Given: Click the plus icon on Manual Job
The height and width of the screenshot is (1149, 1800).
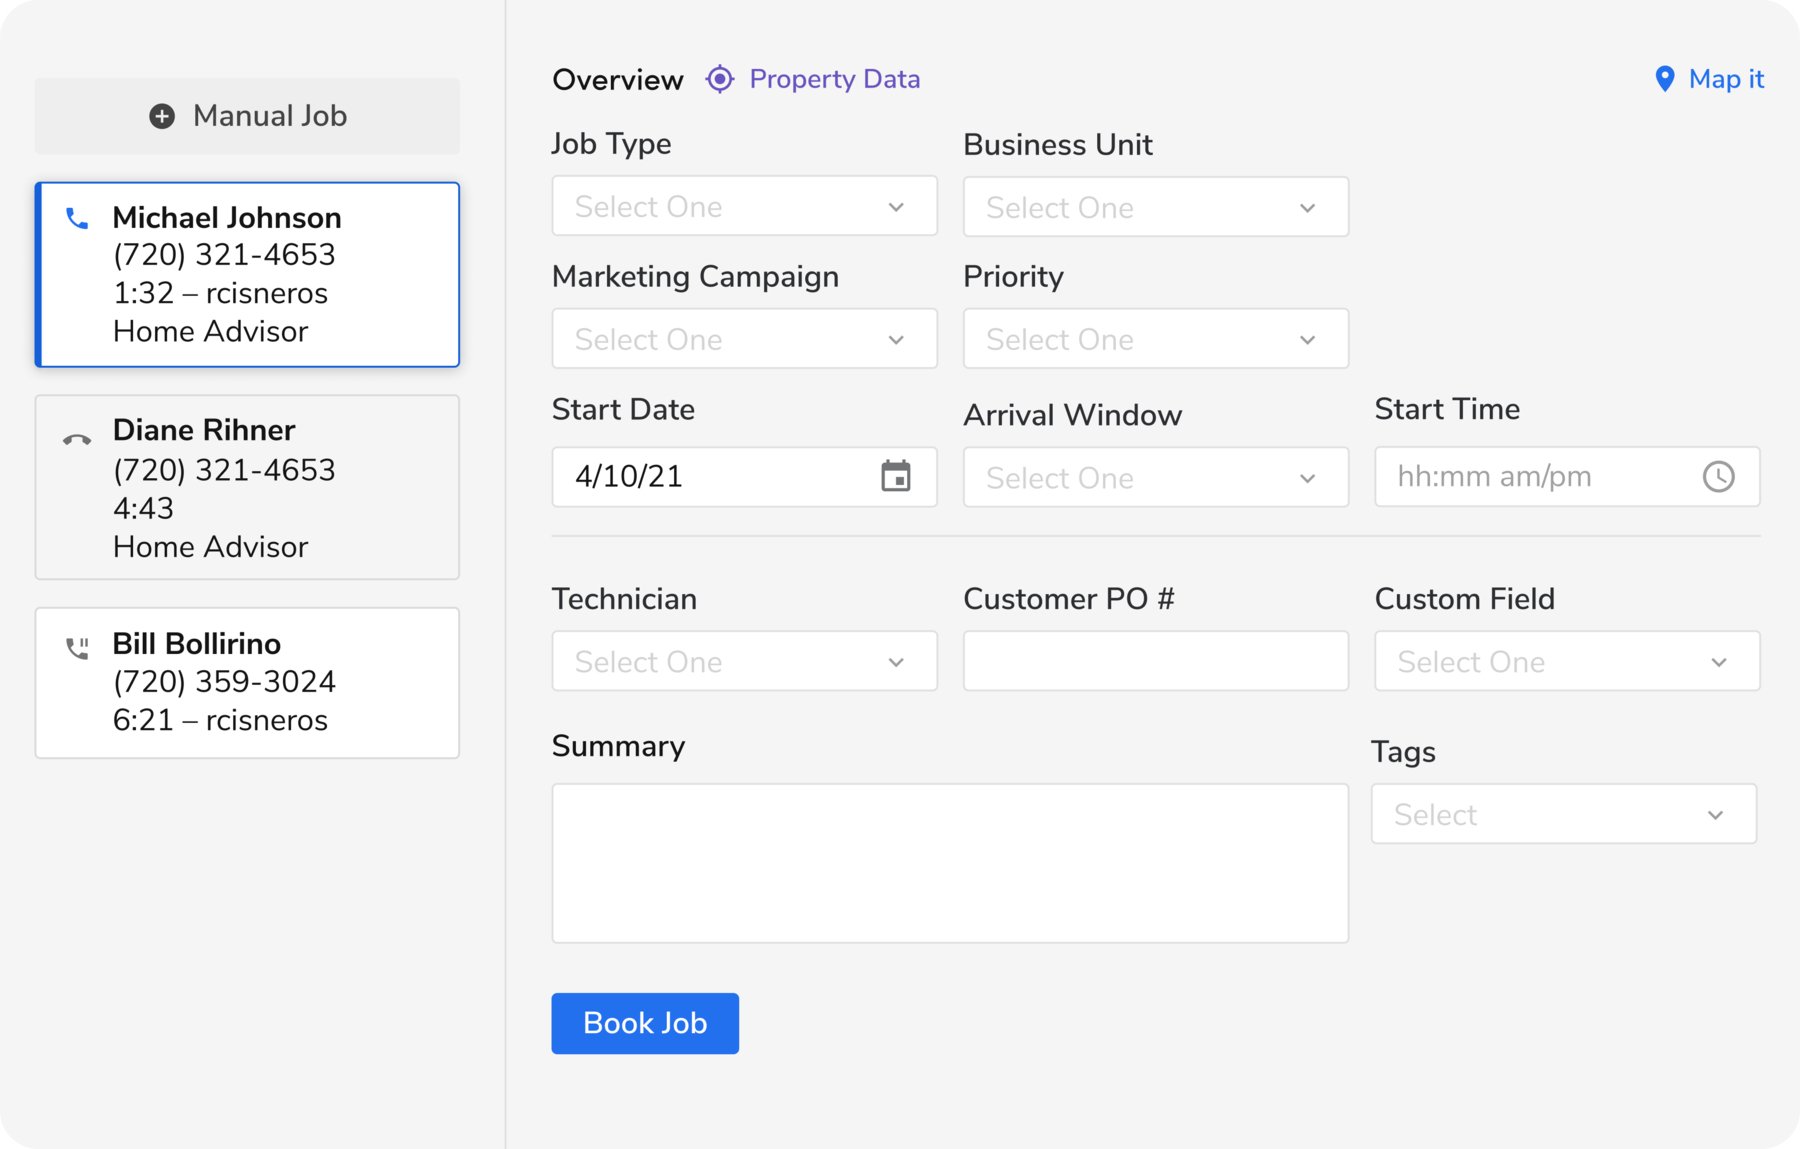Looking at the screenshot, I should [x=160, y=116].
